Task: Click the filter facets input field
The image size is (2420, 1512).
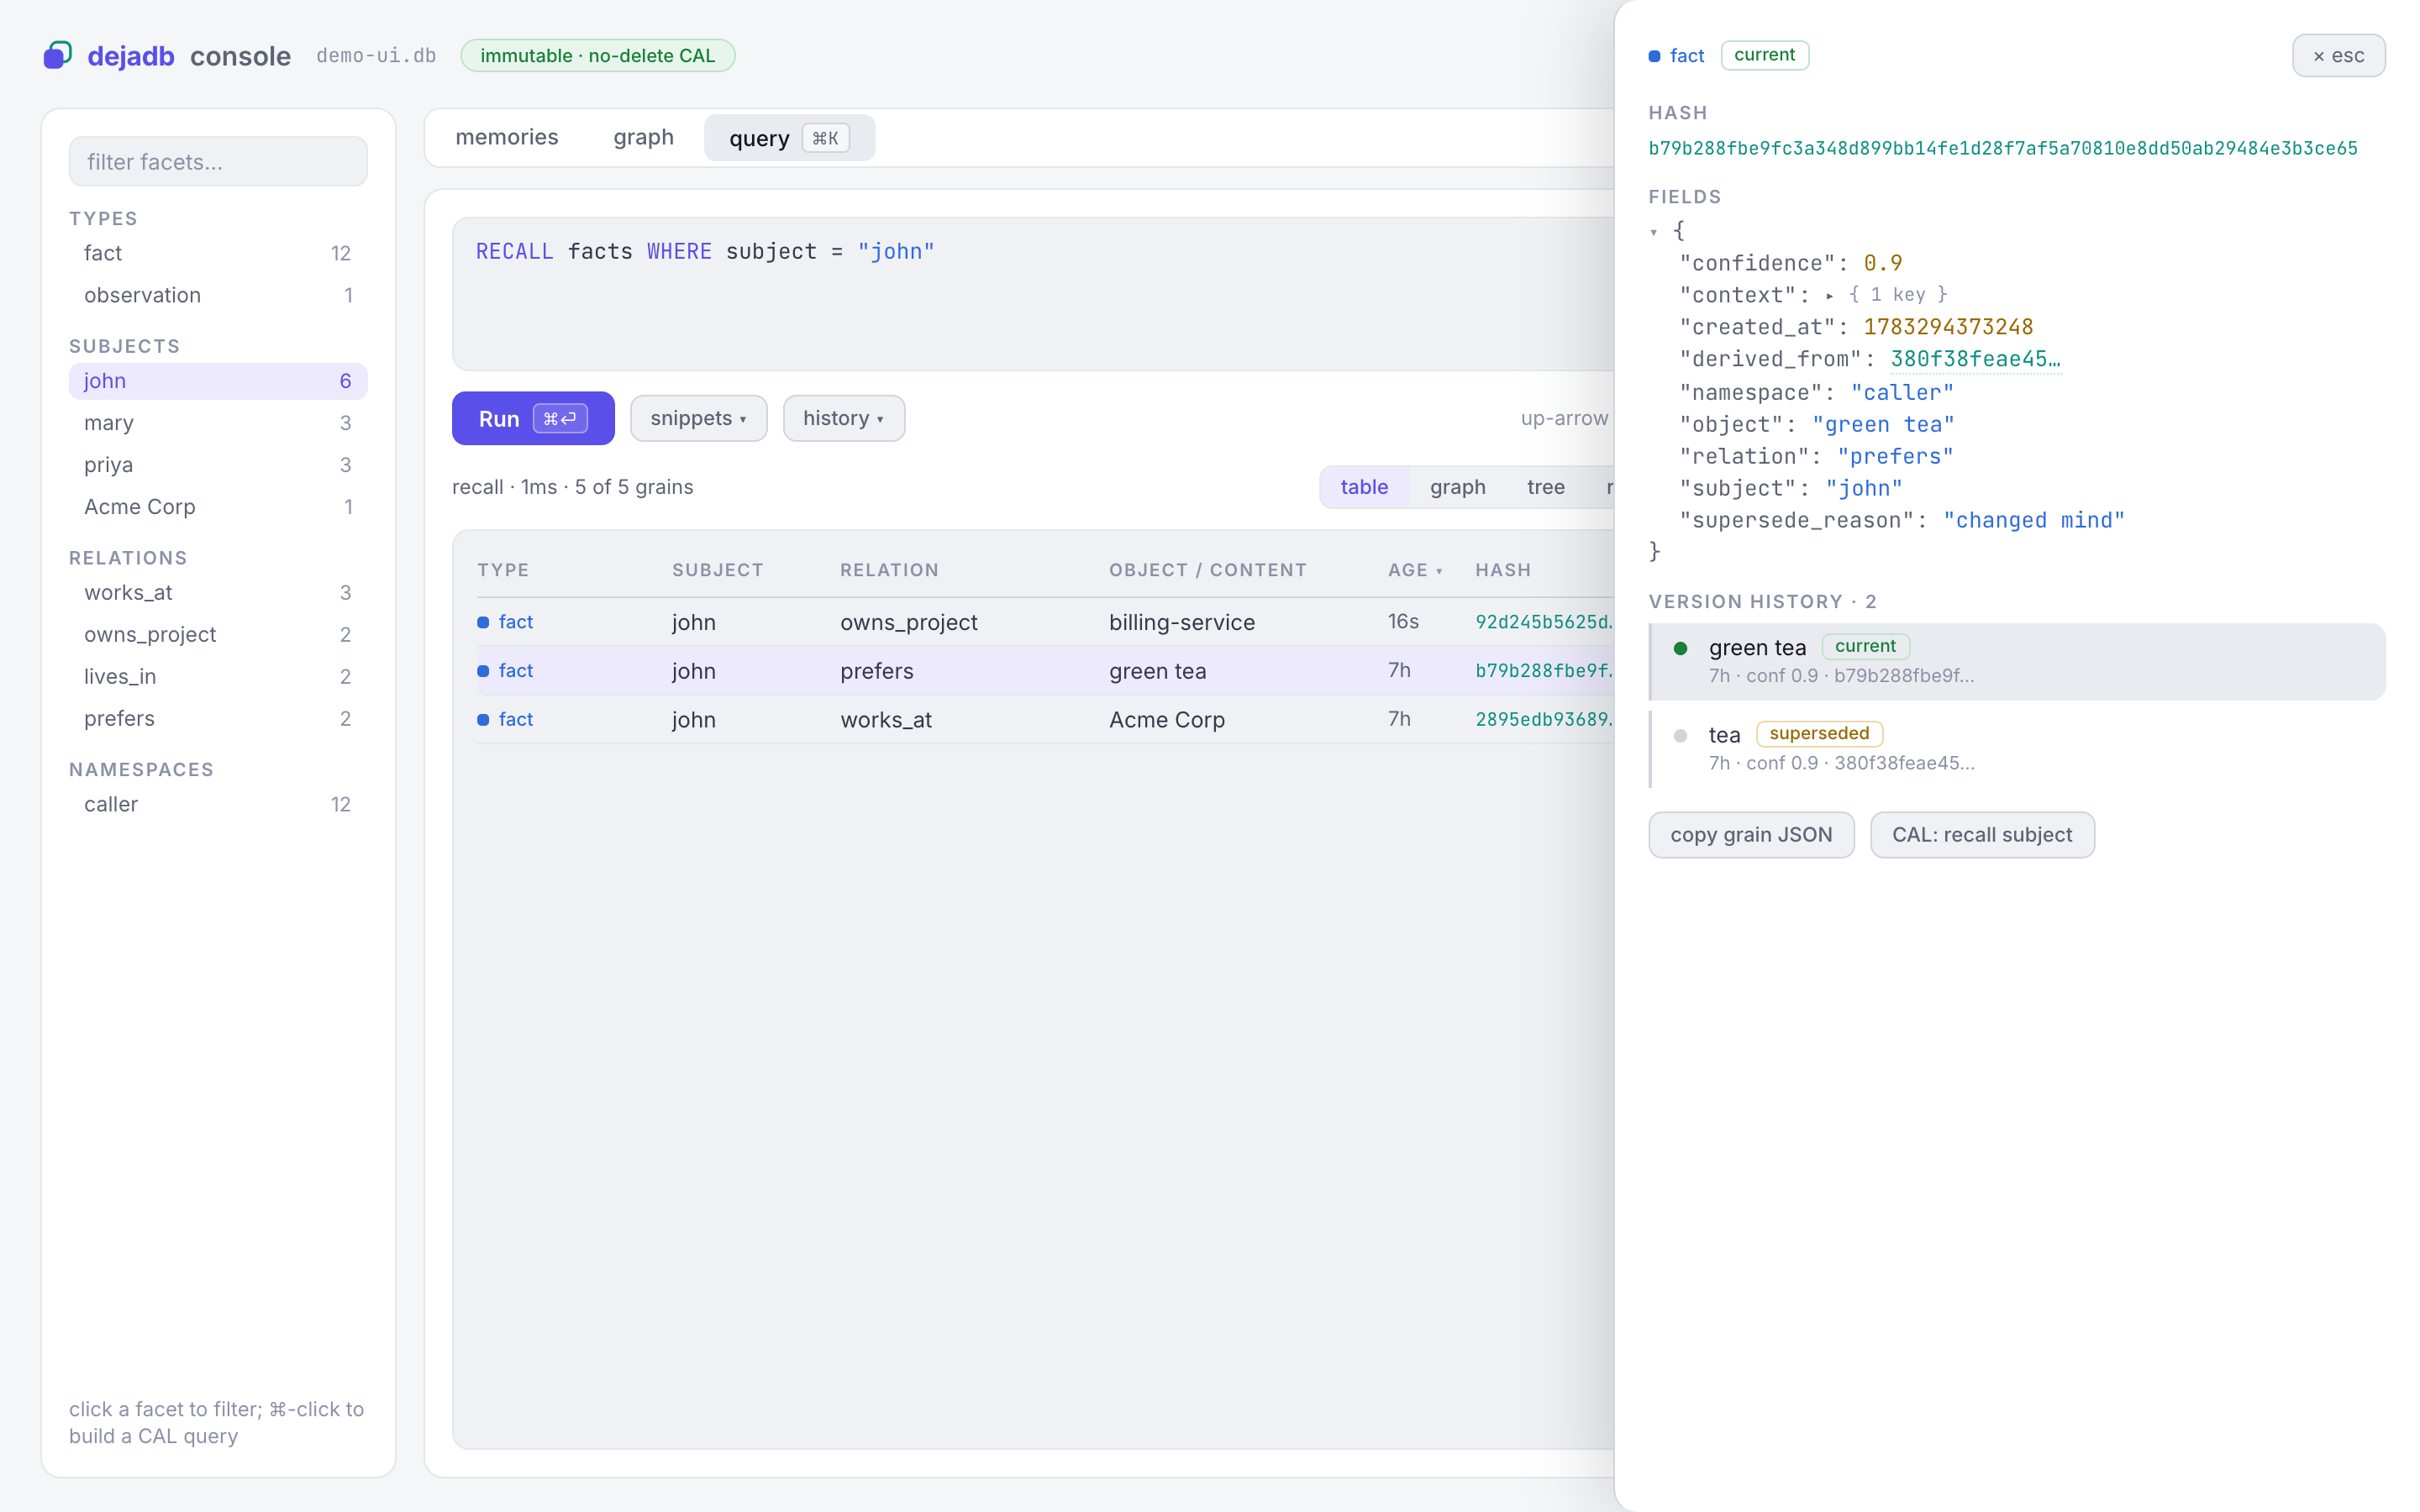Action: coord(218,161)
